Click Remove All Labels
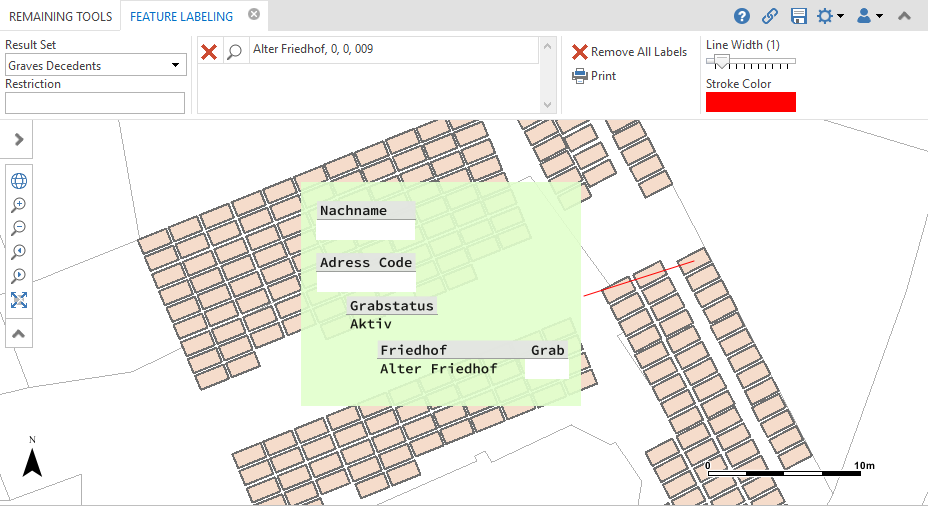The height and width of the screenshot is (532, 928). click(630, 52)
